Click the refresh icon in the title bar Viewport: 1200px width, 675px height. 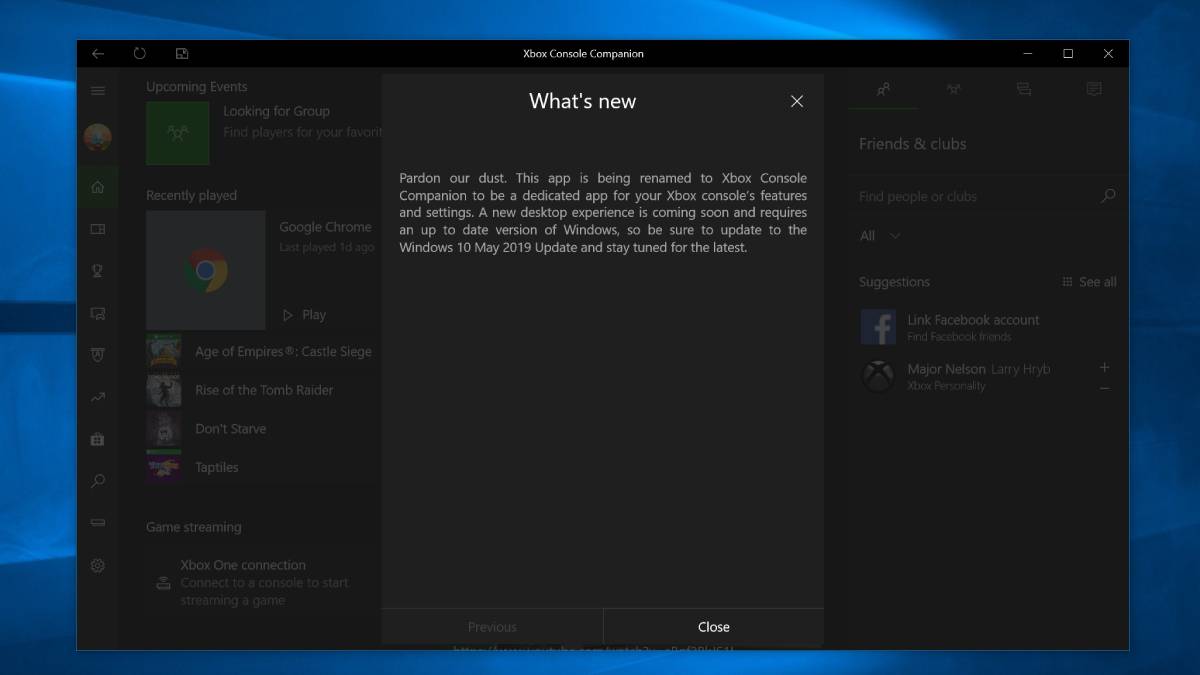pos(140,53)
